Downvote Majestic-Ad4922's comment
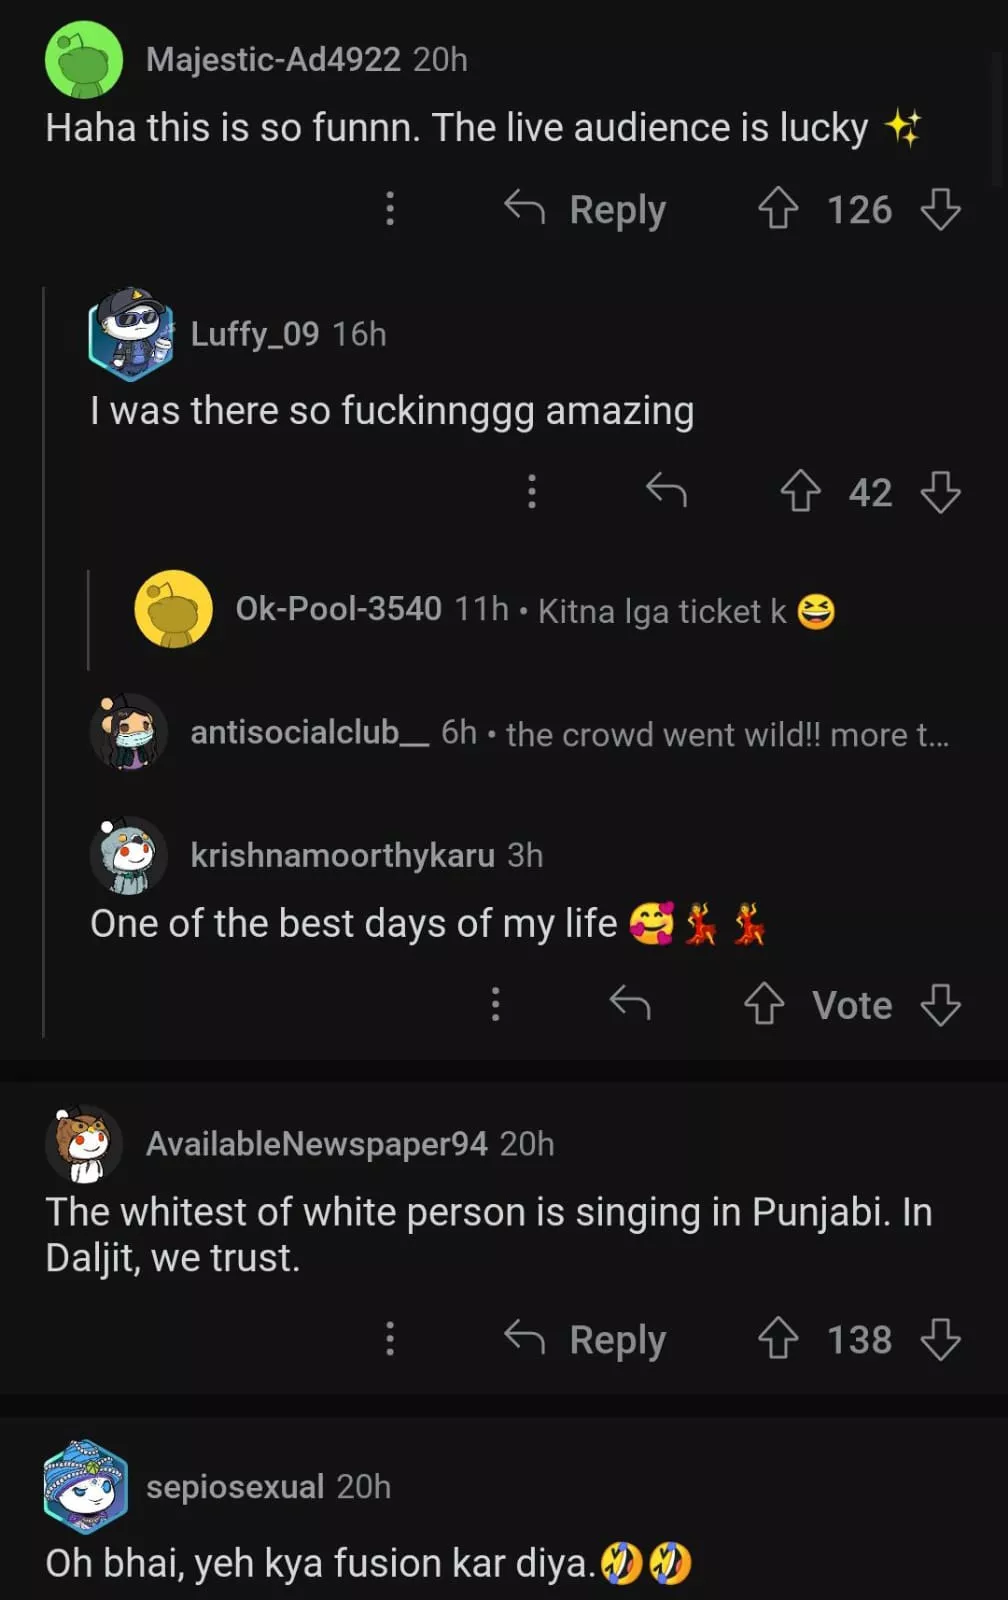The width and height of the screenshot is (1008, 1600). pyautogui.click(x=940, y=209)
